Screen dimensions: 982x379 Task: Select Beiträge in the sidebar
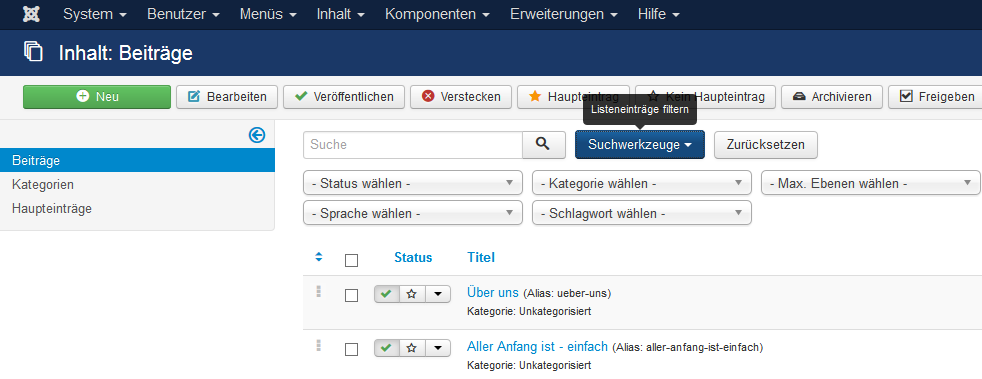(137, 160)
